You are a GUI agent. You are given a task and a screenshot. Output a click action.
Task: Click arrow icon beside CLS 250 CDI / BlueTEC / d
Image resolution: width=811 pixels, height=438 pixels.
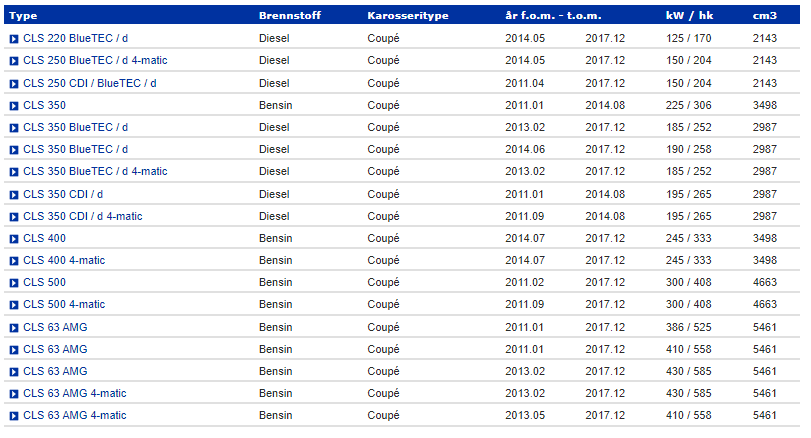[14, 84]
